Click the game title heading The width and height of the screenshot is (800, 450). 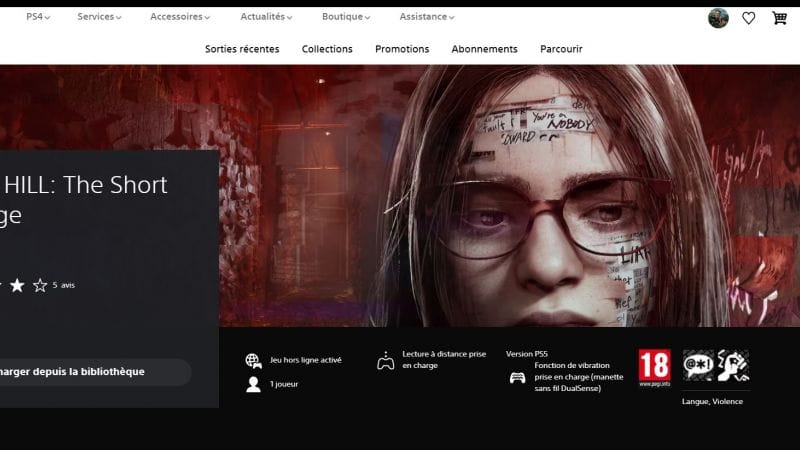click(x=84, y=199)
